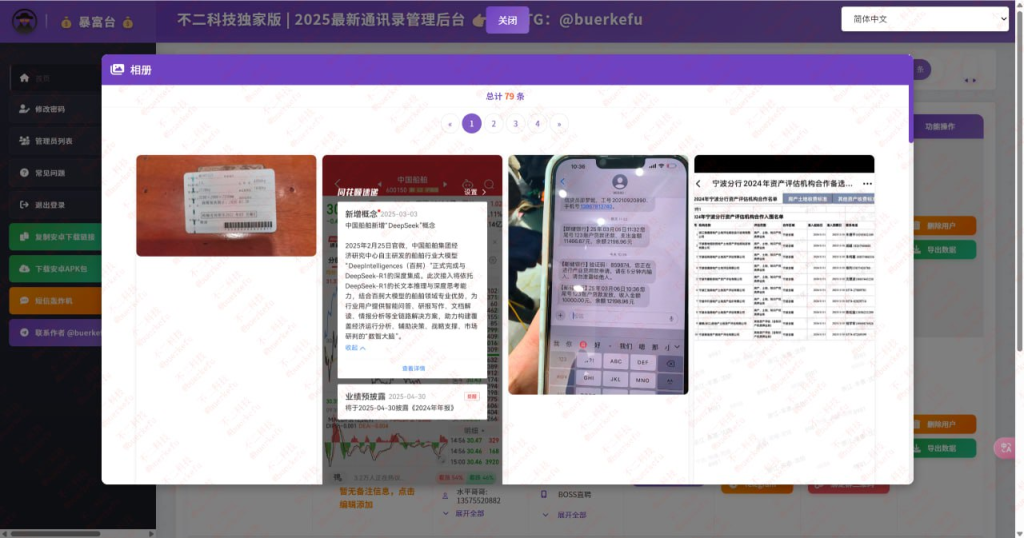
Task: Open 管理员列表 in the sidebar
Action: (56, 141)
